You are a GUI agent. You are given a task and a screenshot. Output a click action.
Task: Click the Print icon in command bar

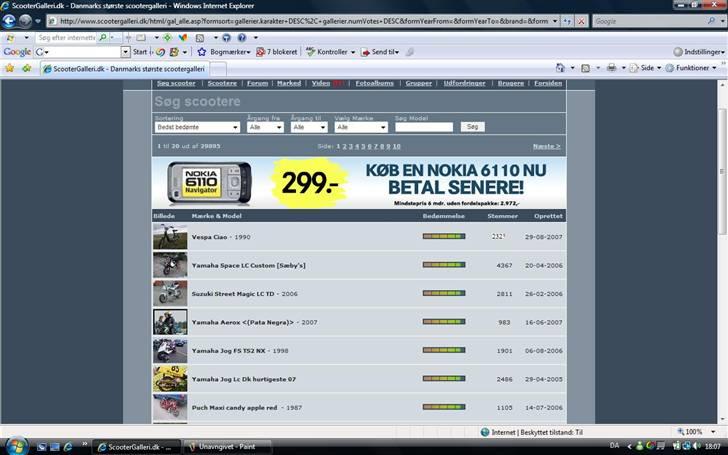pos(610,68)
